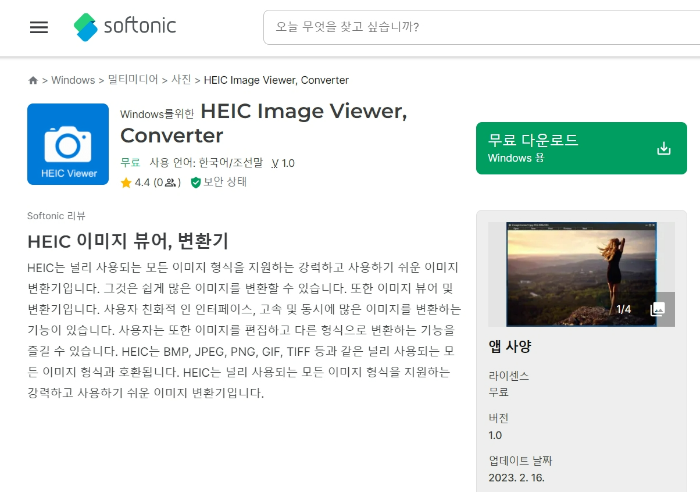The width and height of the screenshot is (700, 492).
Task: Click the 앱 사양 heading
Action: [510, 346]
